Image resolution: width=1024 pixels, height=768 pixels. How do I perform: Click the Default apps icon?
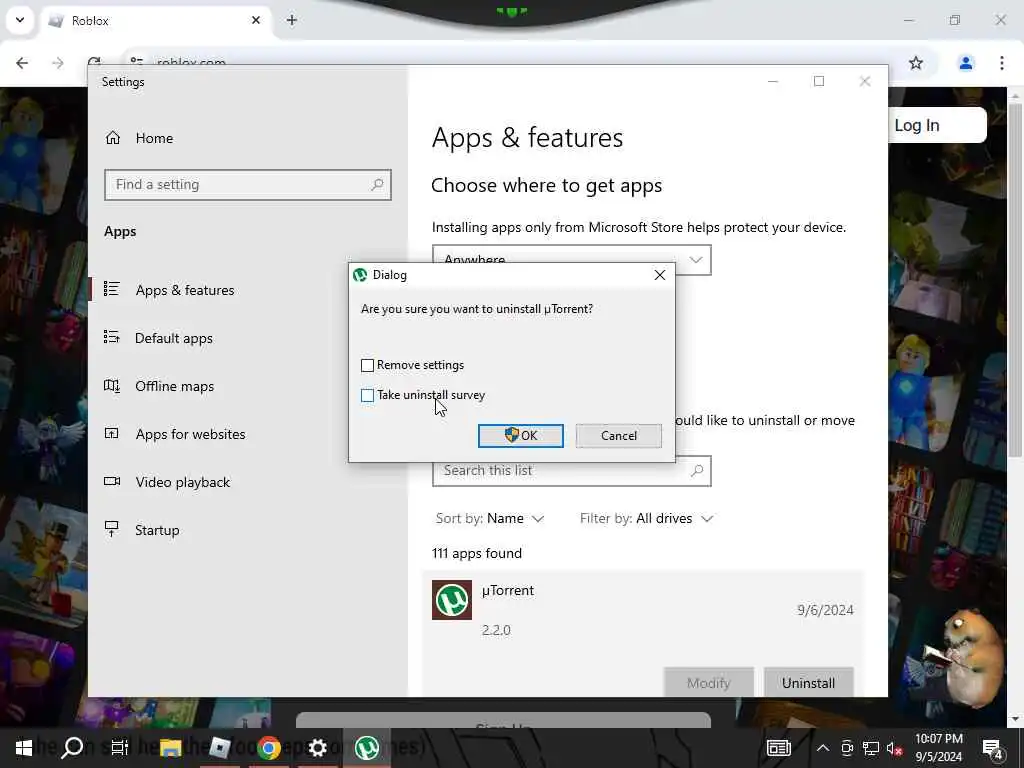pyautogui.click(x=112, y=337)
